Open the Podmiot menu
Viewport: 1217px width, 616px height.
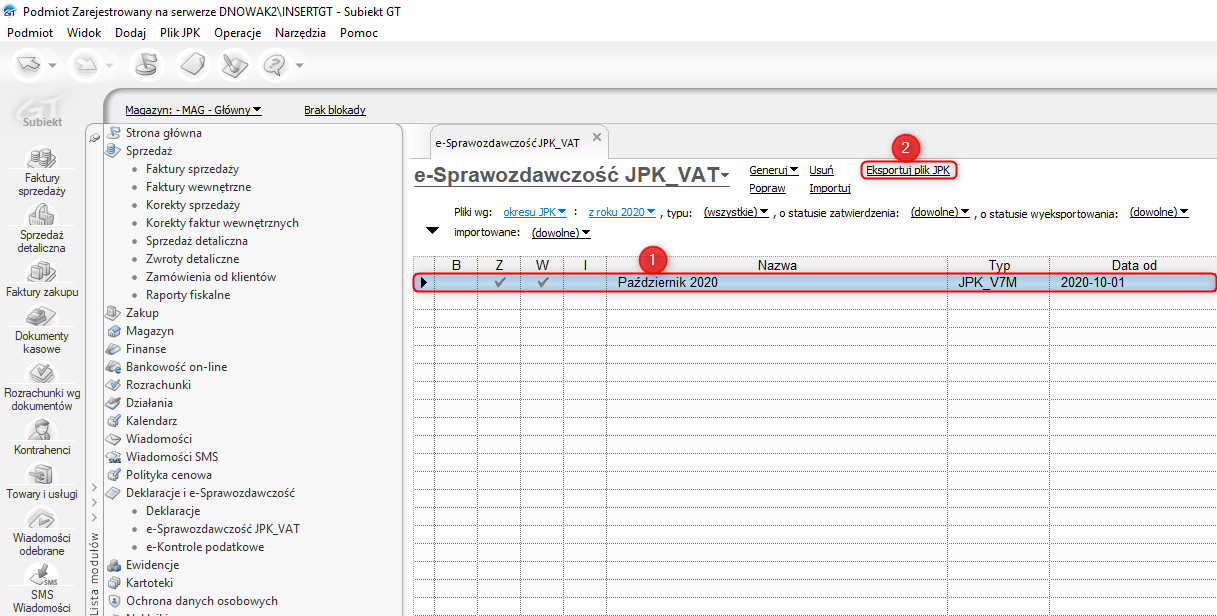[30, 32]
